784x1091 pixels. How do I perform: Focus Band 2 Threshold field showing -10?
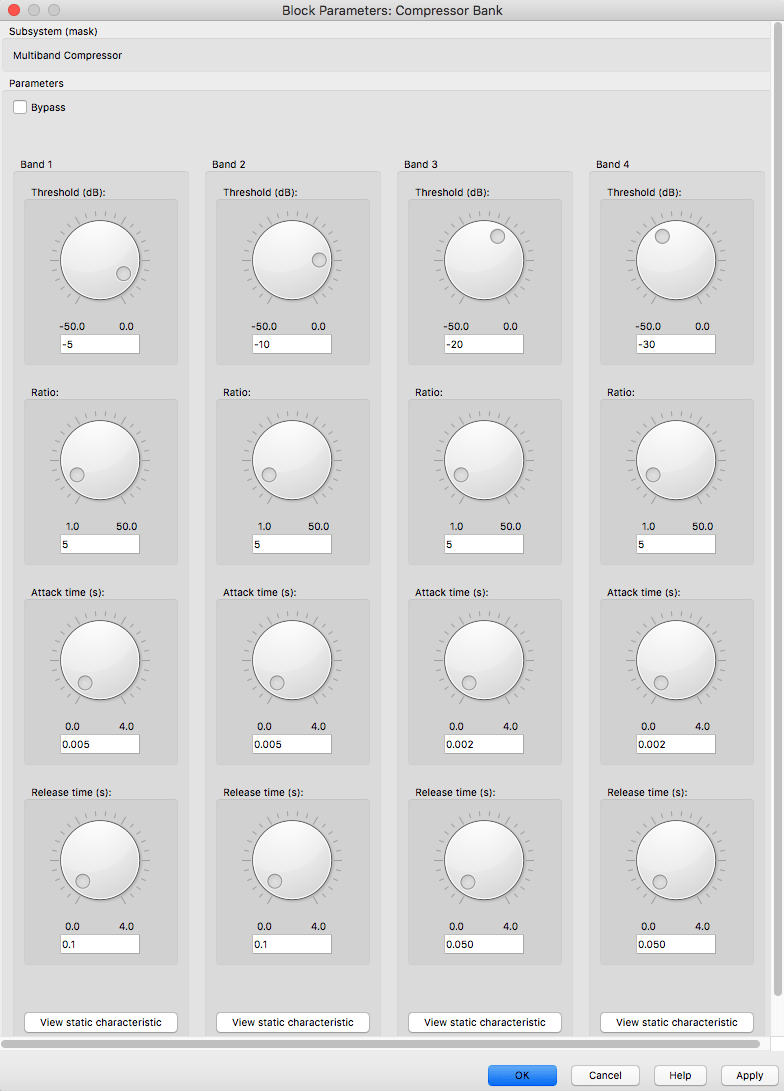(x=292, y=344)
